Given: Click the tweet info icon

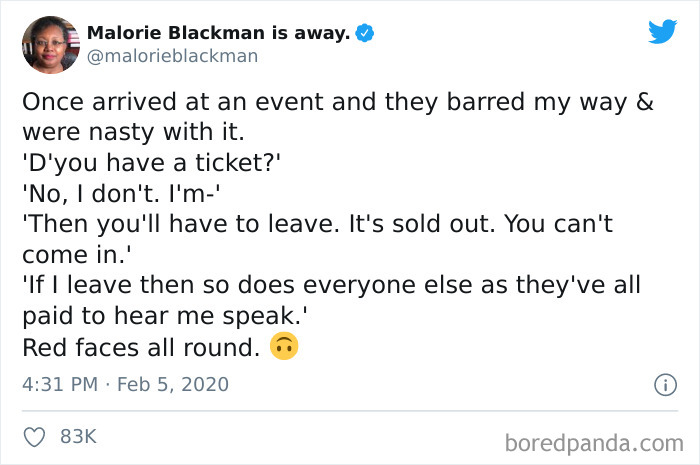Looking at the screenshot, I should pyautogui.click(x=663, y=384).
